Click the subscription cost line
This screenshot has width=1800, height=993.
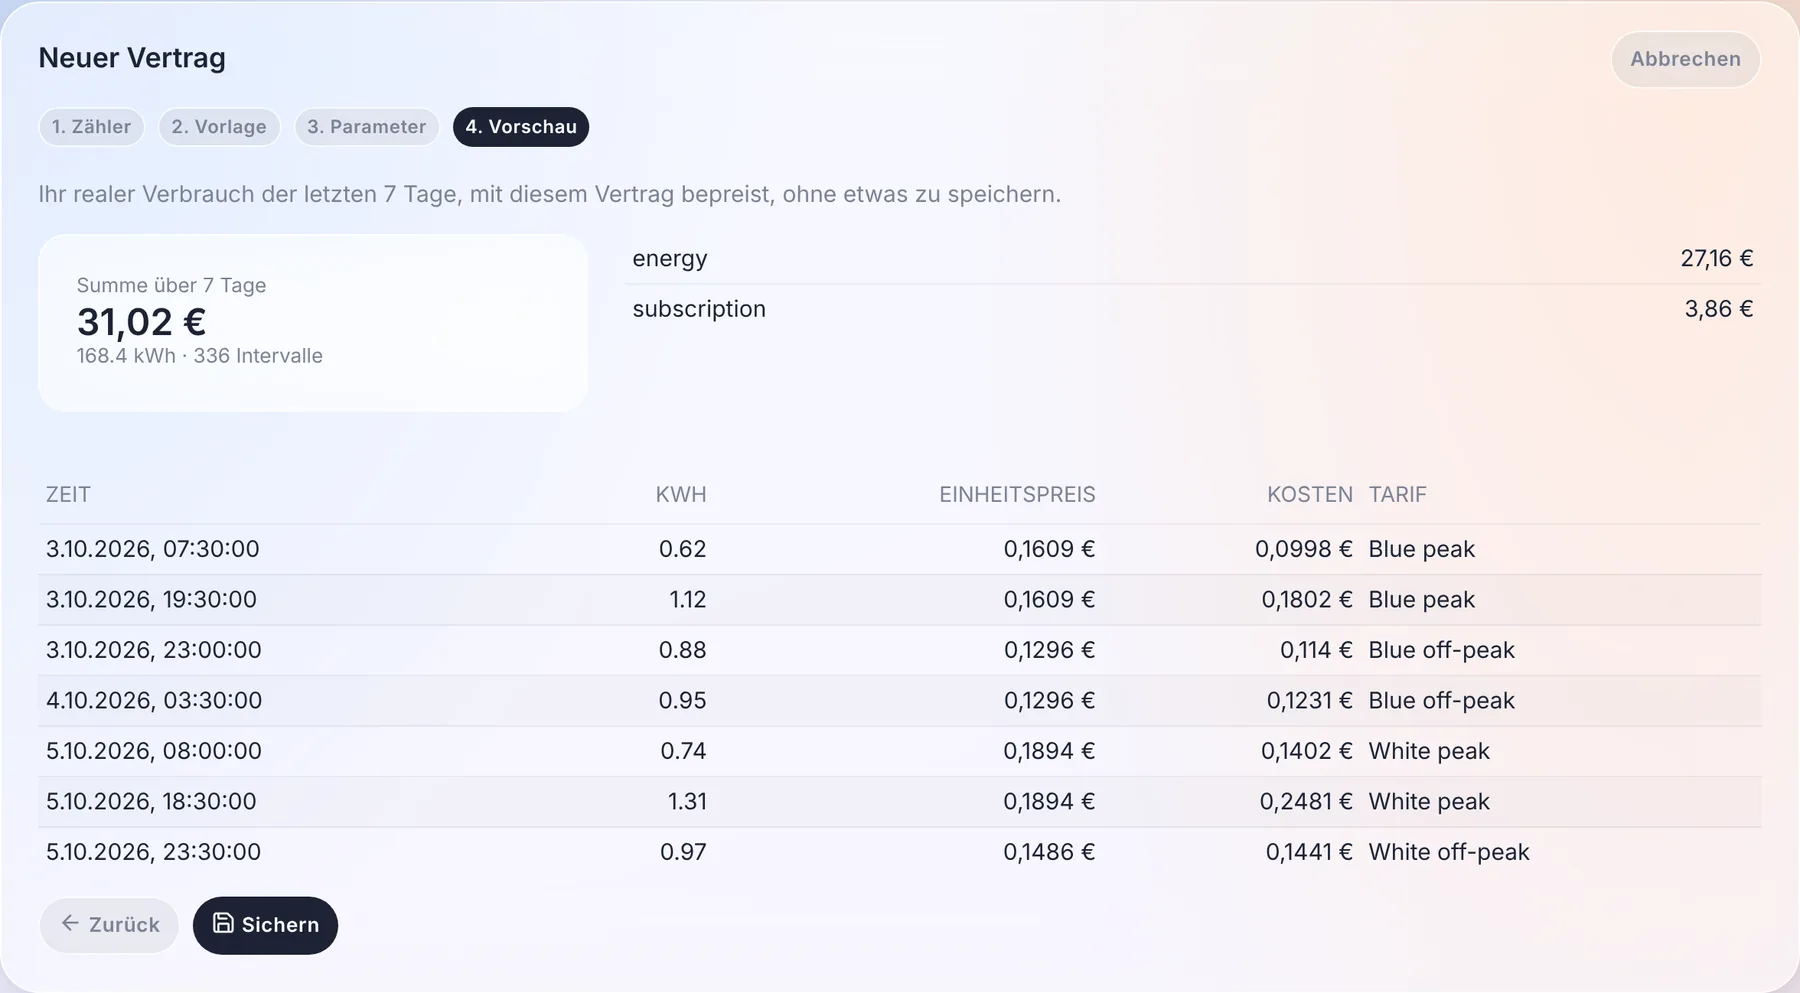point(1192,309)
